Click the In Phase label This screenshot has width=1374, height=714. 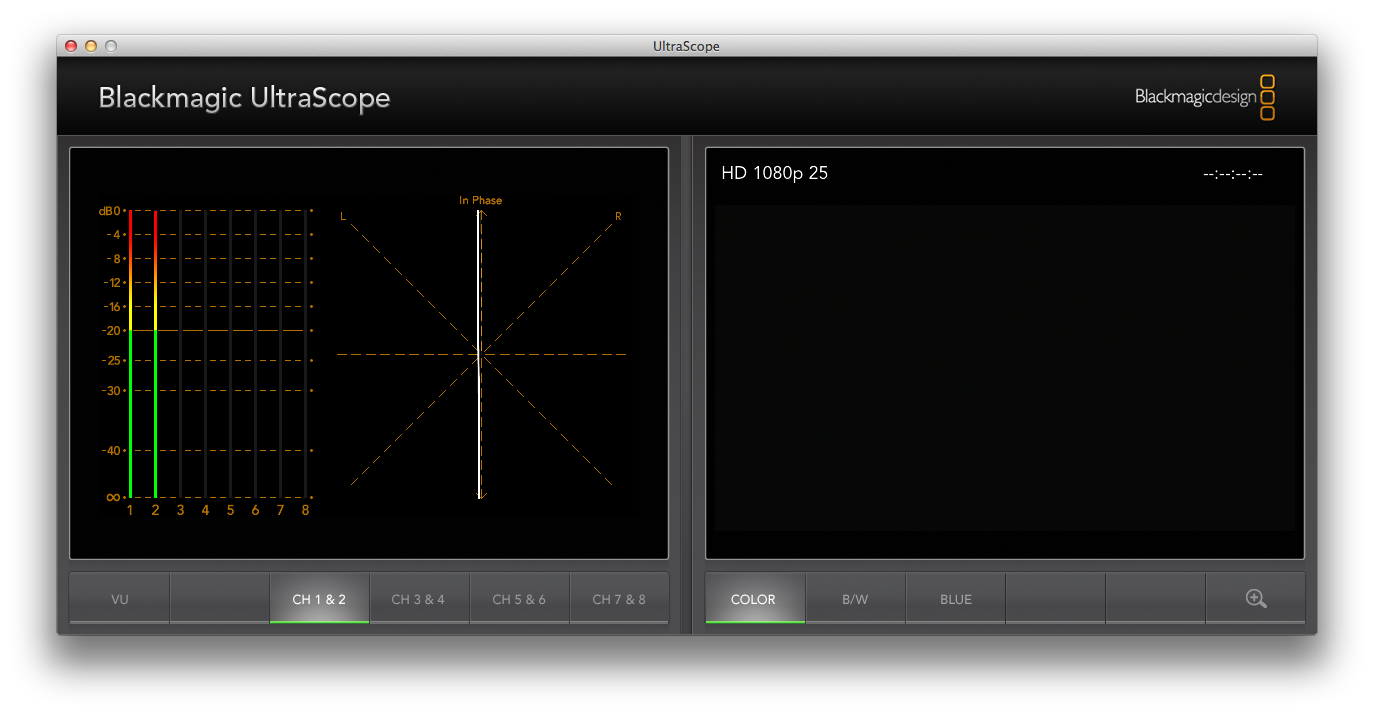[481, 200]
